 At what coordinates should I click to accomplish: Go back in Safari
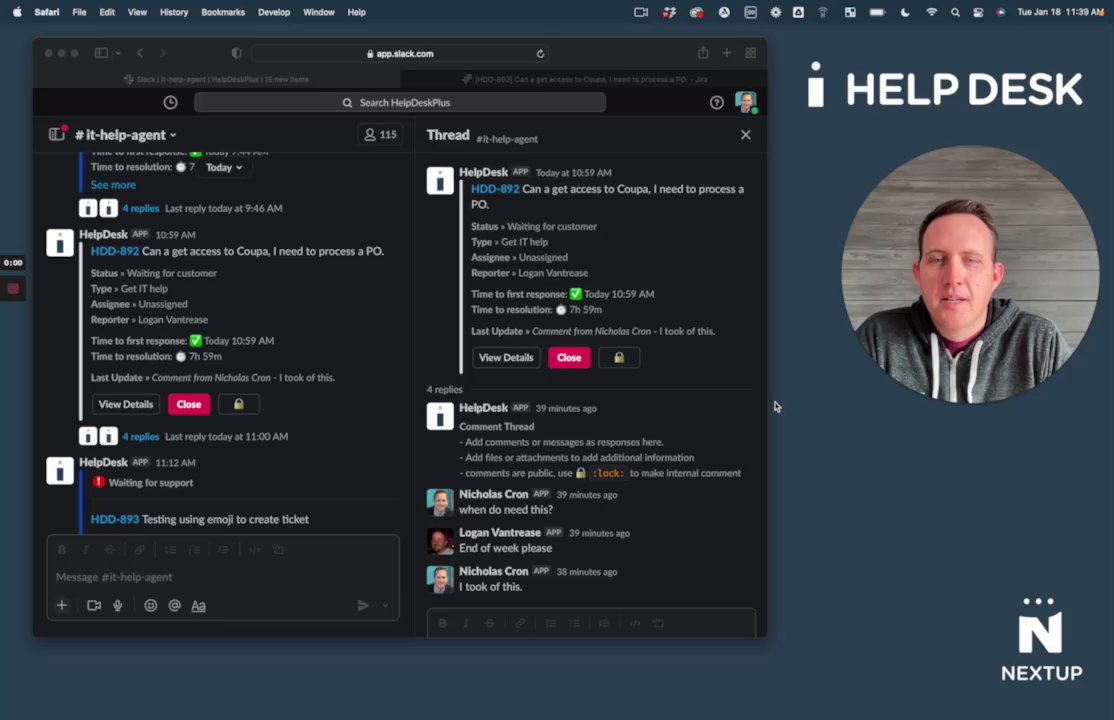click(x=141, y=53)
